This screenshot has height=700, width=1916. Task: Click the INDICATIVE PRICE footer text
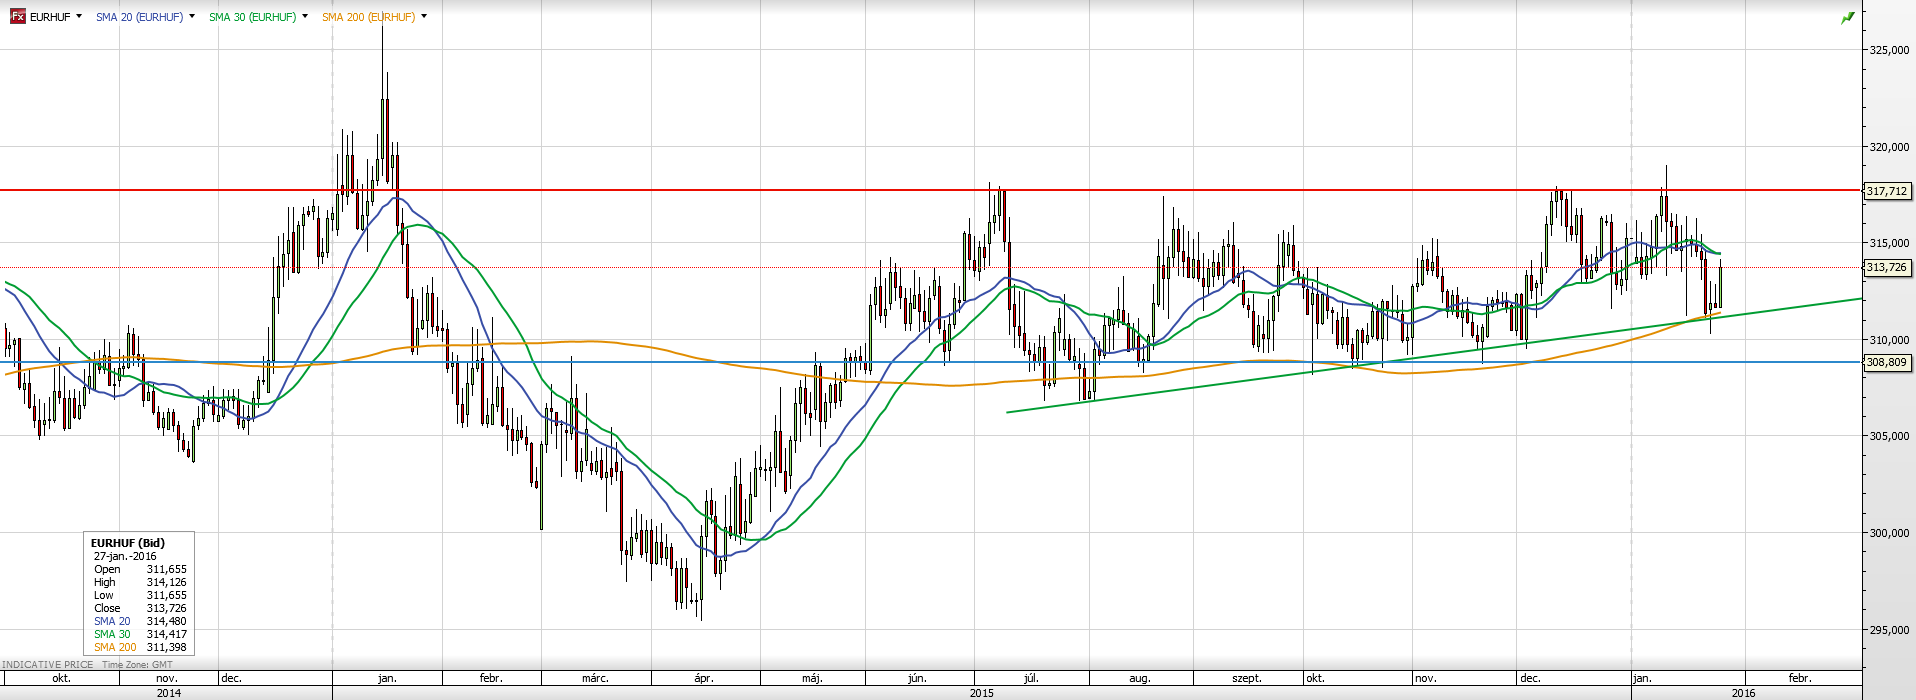[48, 665]
